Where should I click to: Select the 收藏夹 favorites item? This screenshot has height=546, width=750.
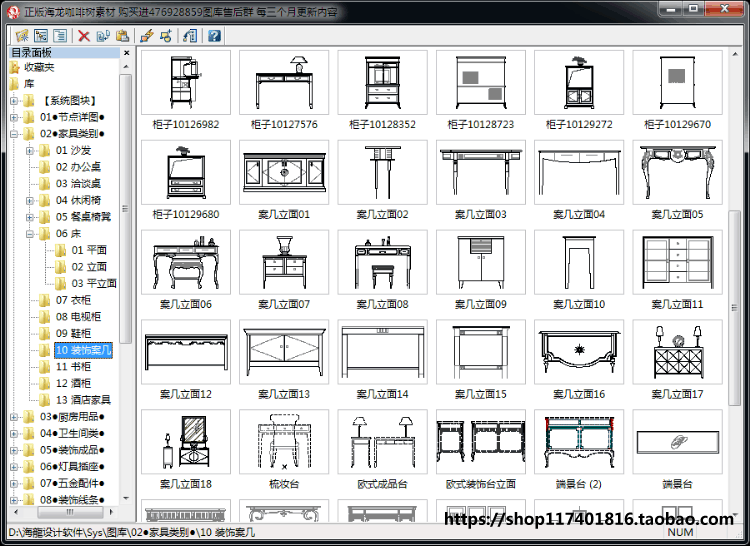click(x=39, y=67)
